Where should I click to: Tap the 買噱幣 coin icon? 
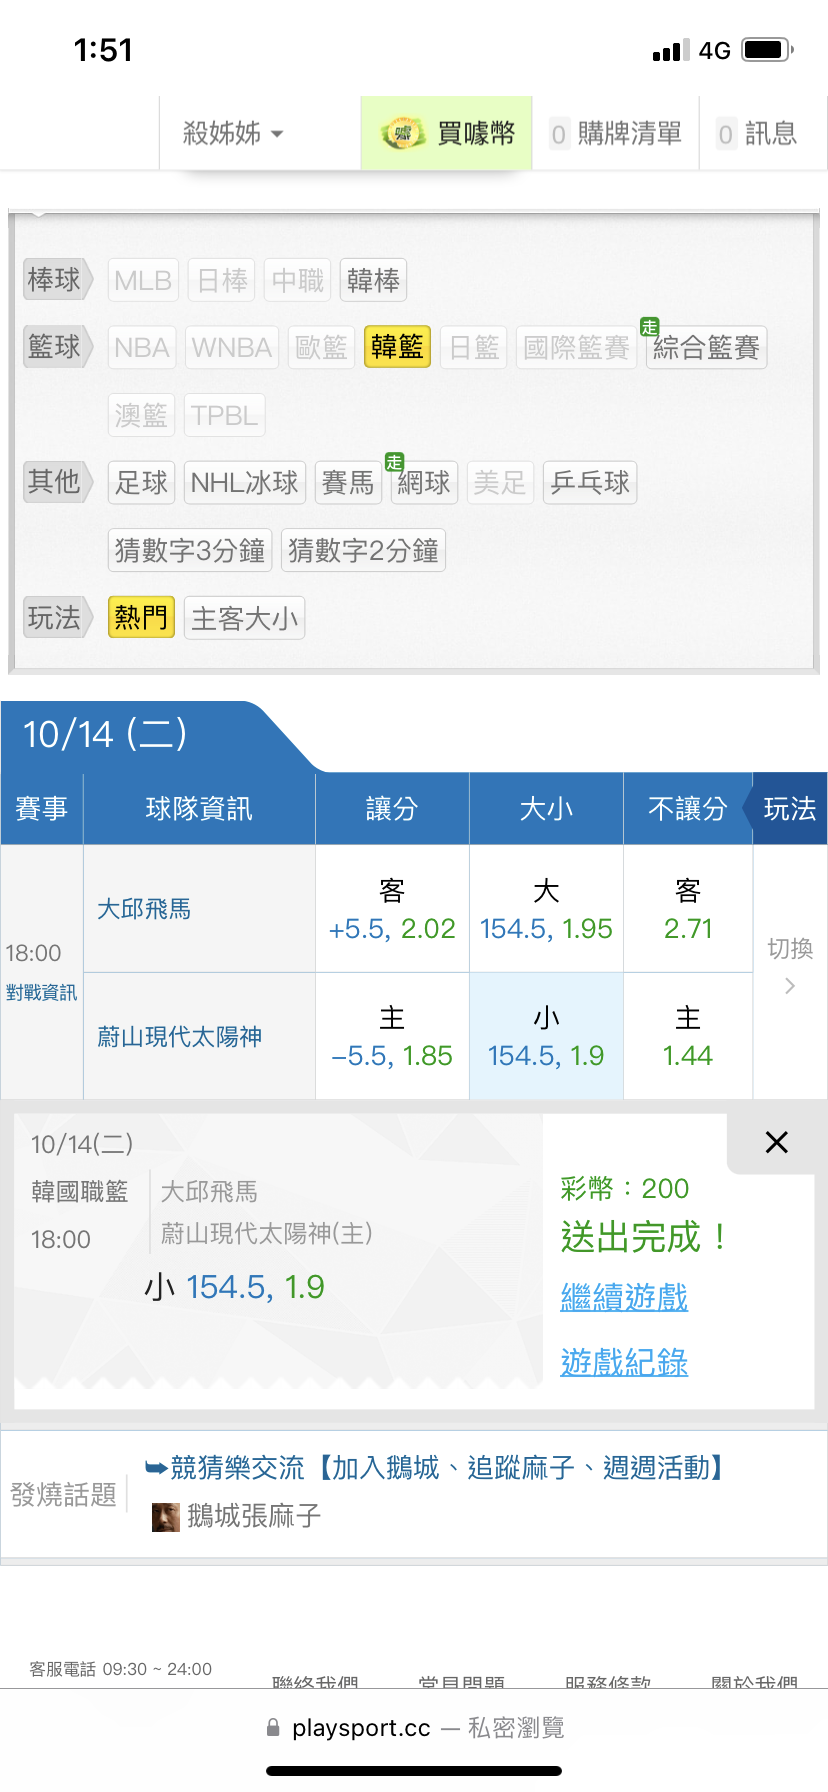(x=403, y=133)
